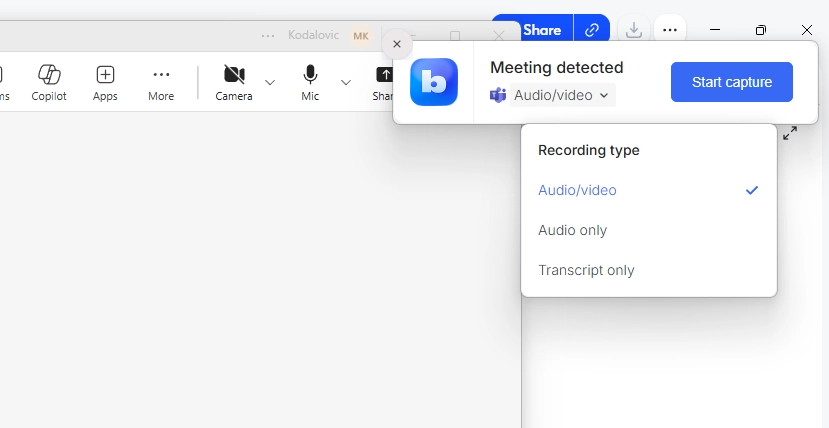Open the ellipsis menu left of Kodalovic
Viewport: 829px width, 428px height.
[268, 36]
